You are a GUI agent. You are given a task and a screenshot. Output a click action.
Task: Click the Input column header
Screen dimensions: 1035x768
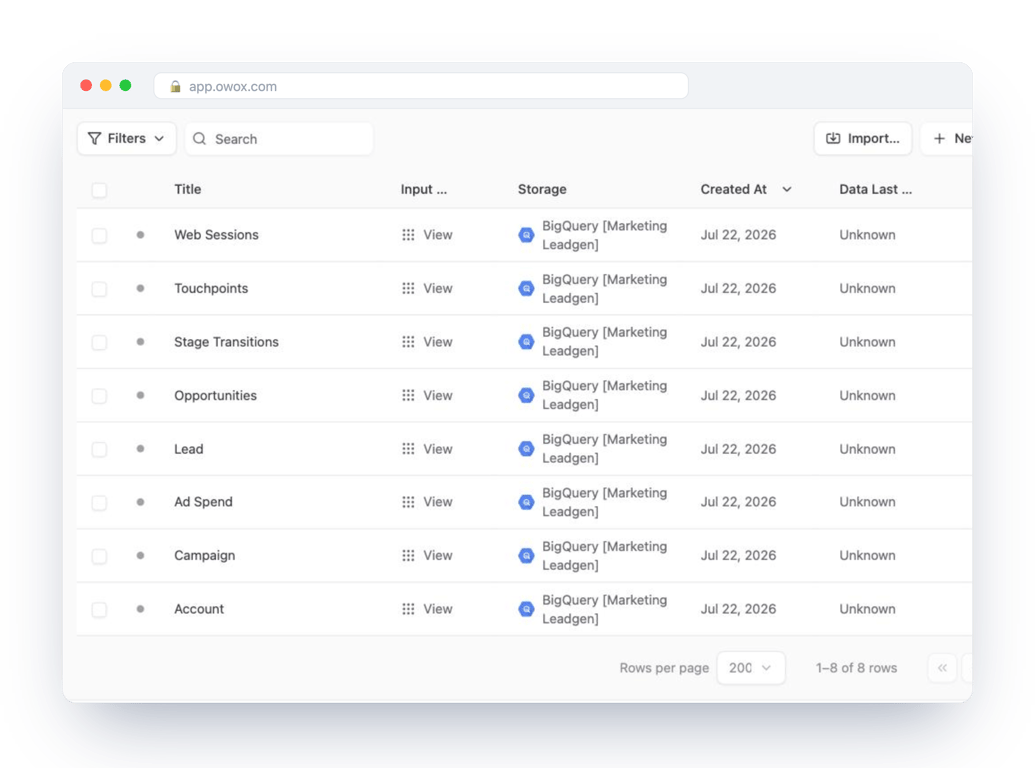(x=424, y=189)
